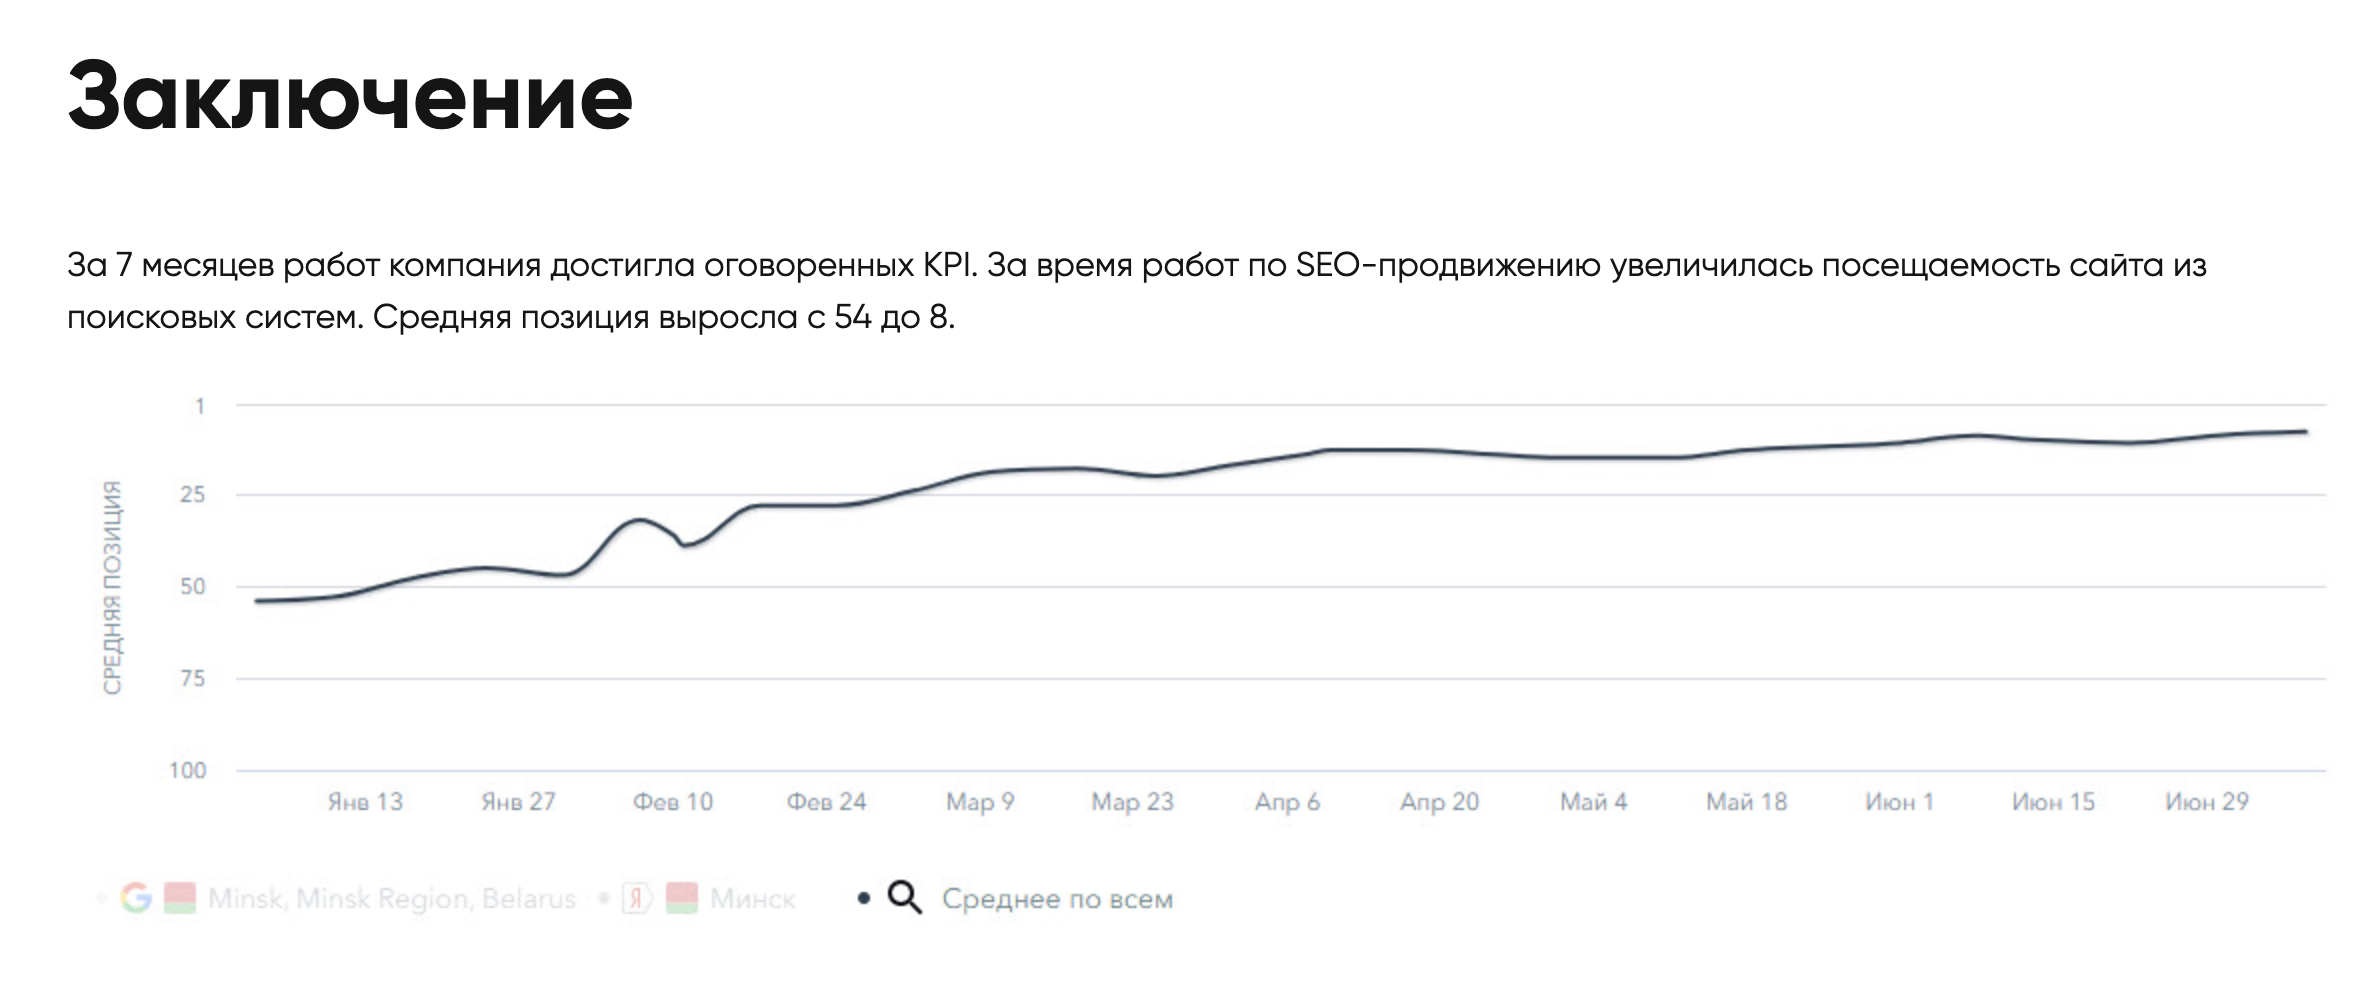Click the Google logo in the legend
The image size is (2368, 1006).
pyautogui.click(x=136, y=898)
